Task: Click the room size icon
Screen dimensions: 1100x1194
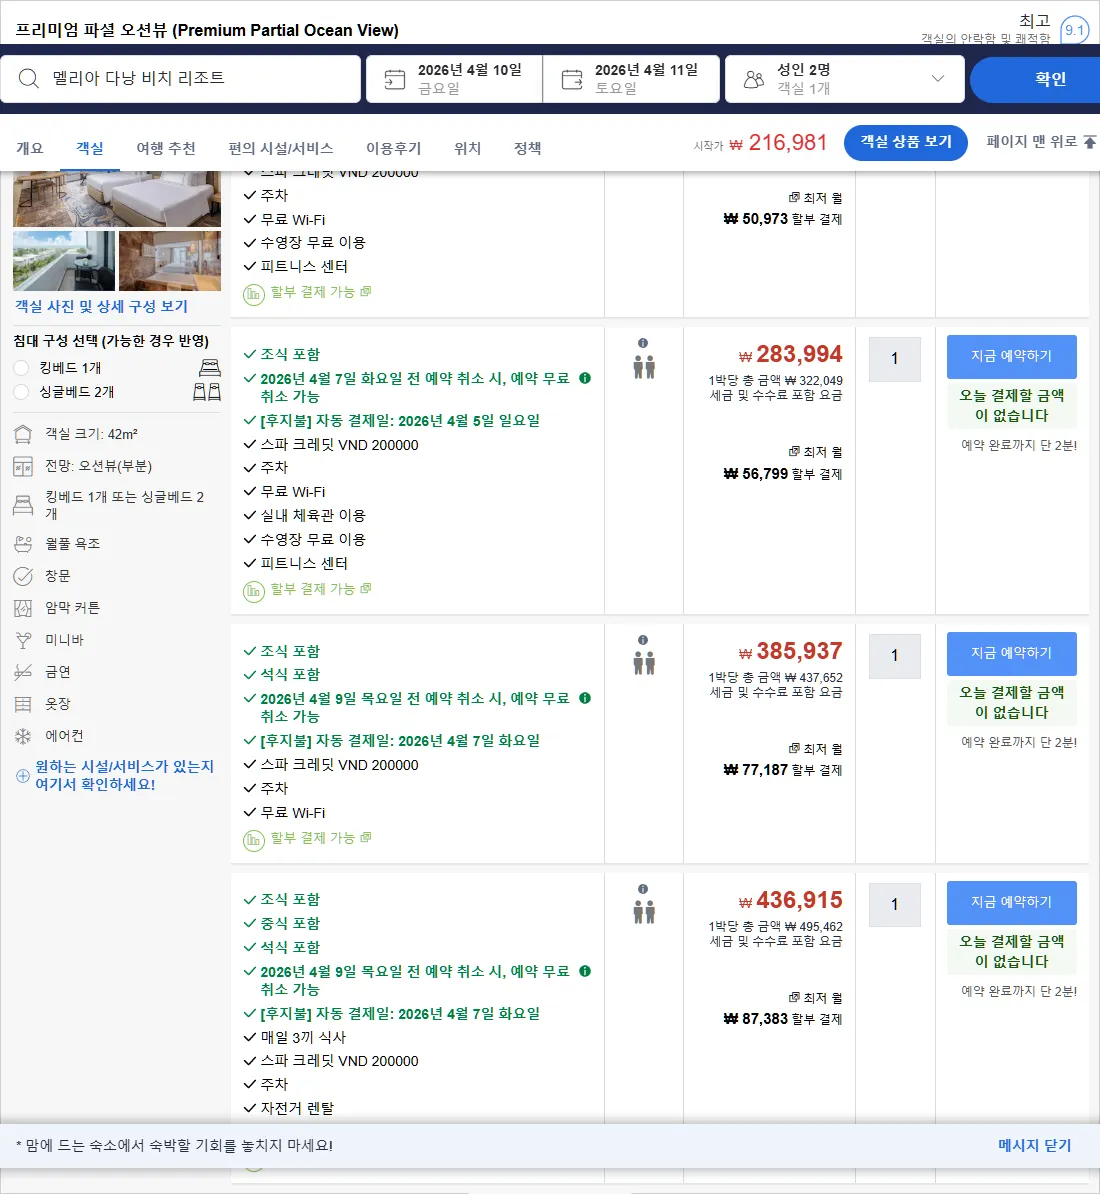Action: 23,434
